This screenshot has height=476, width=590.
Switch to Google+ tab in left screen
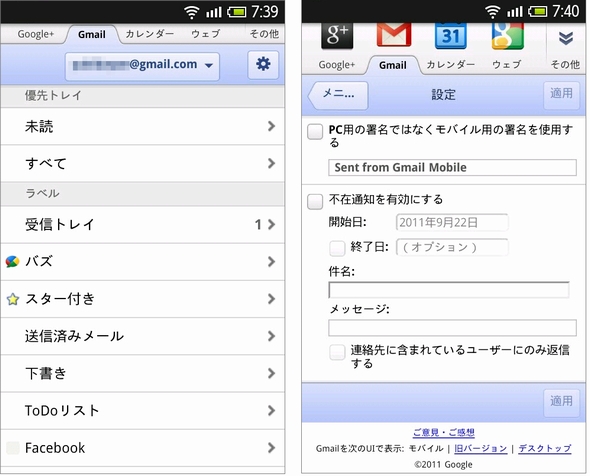click(36, 34)
